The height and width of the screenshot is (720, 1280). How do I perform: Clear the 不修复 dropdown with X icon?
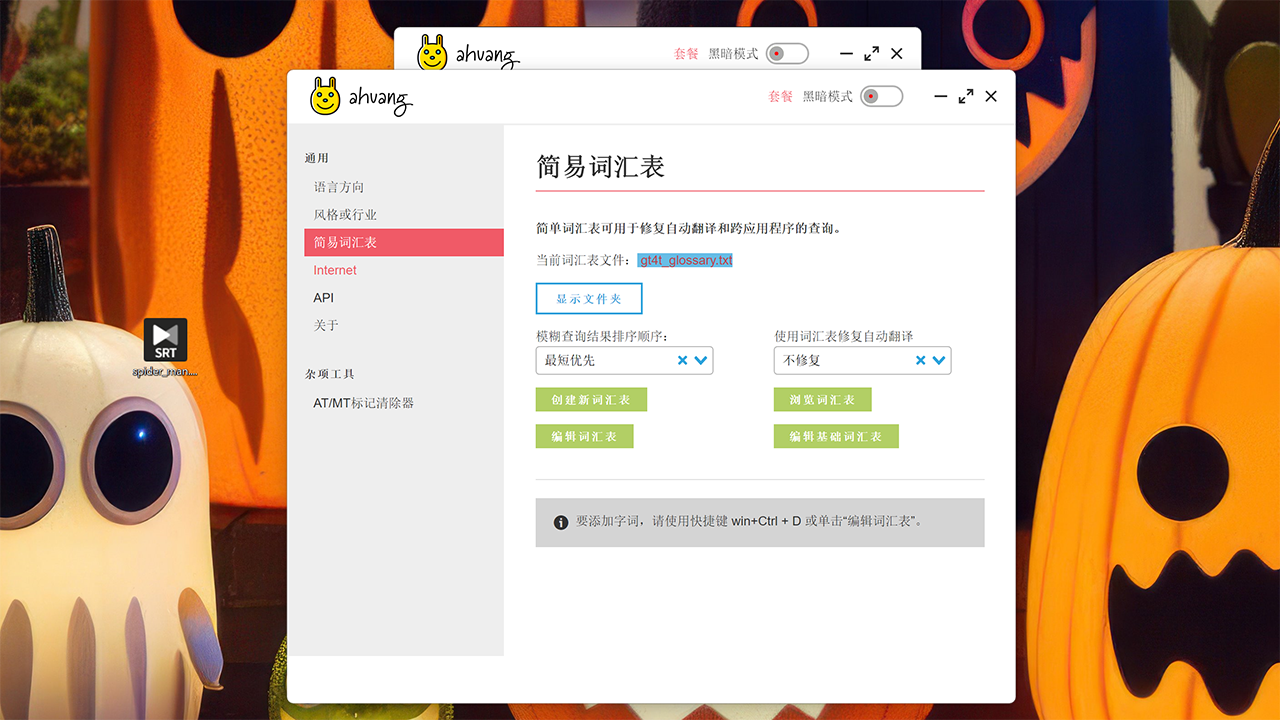point(921,360)
